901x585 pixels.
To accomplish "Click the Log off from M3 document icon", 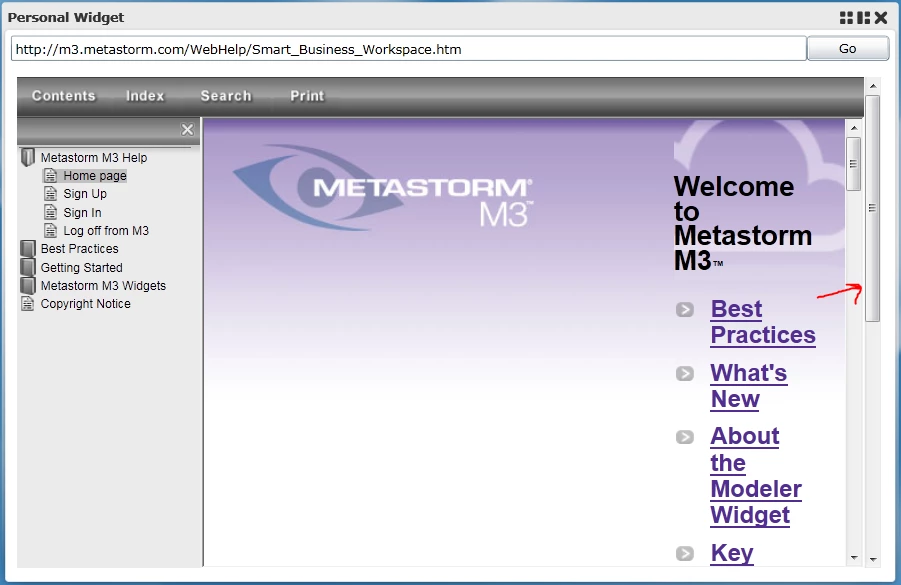I will (x=51, y=230).
